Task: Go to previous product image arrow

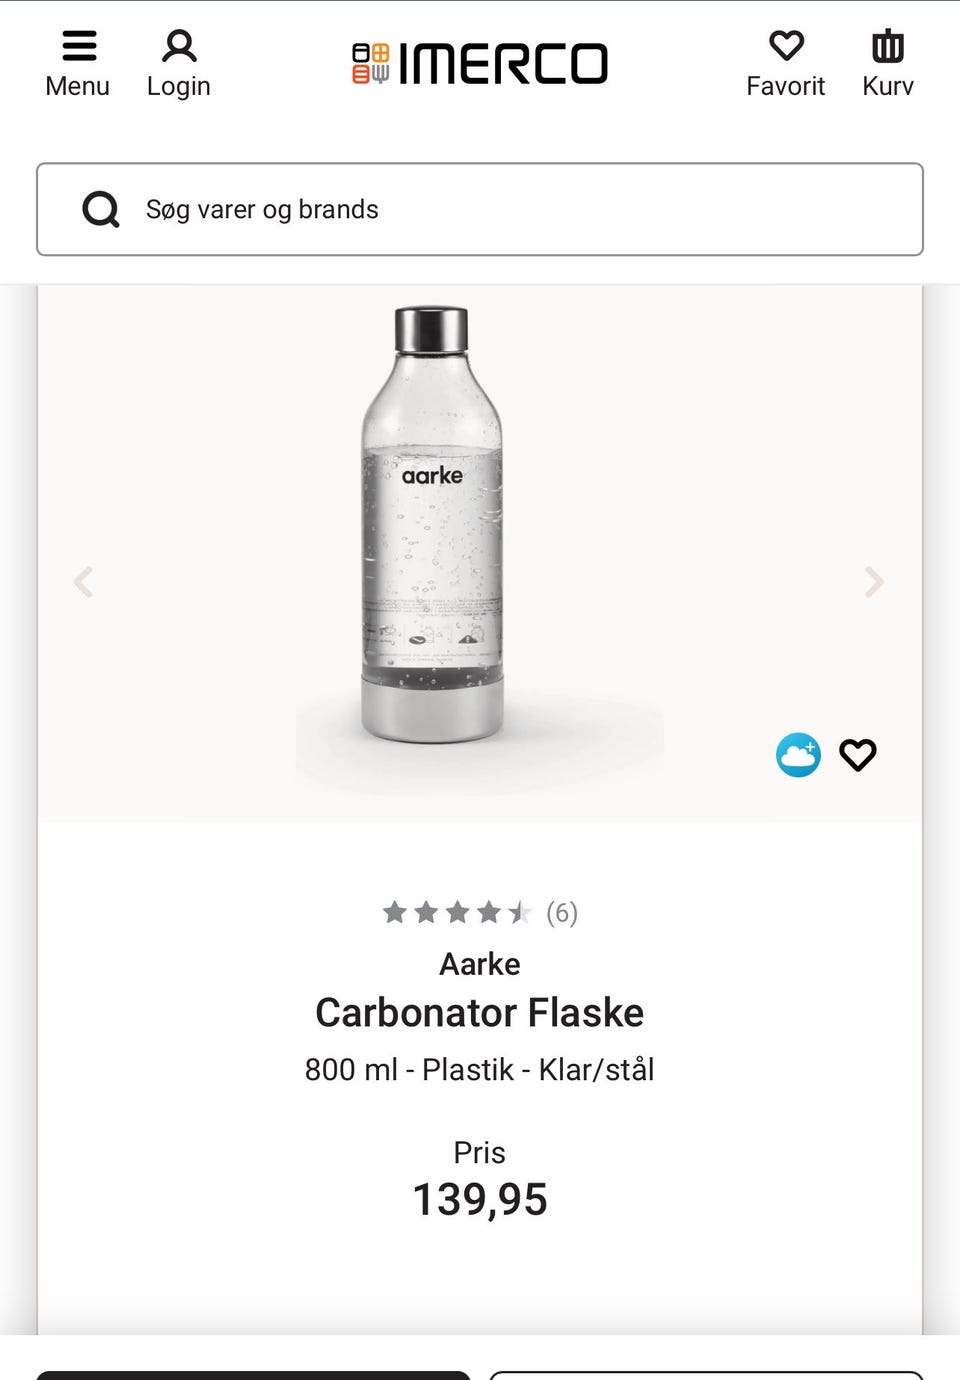Action: [x=84, y=581]
